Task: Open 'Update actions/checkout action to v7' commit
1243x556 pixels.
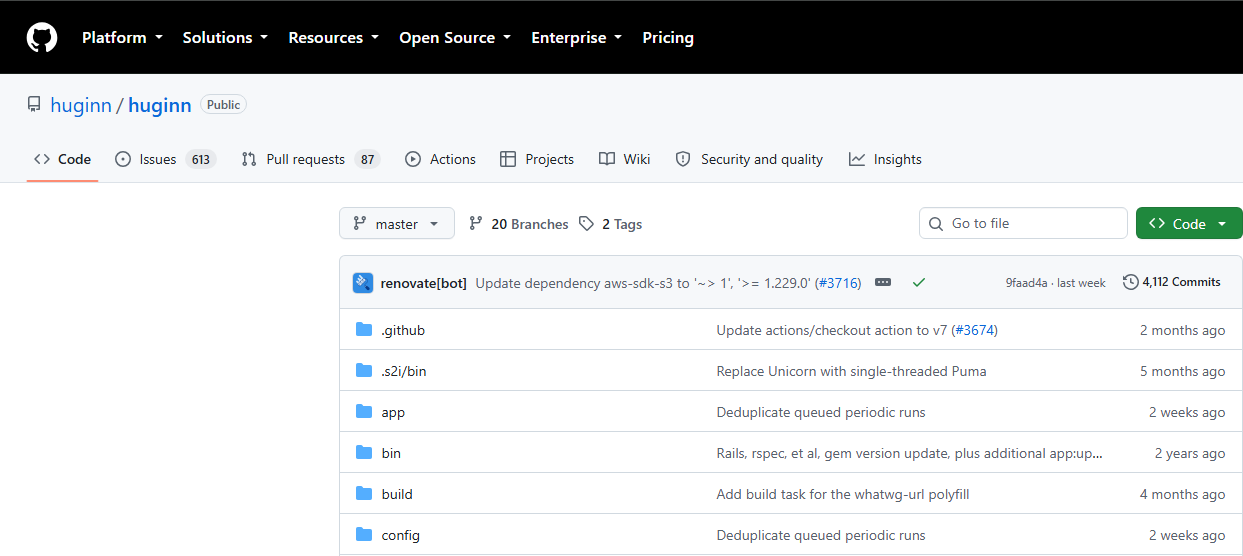Action: [x=831, y=330]
